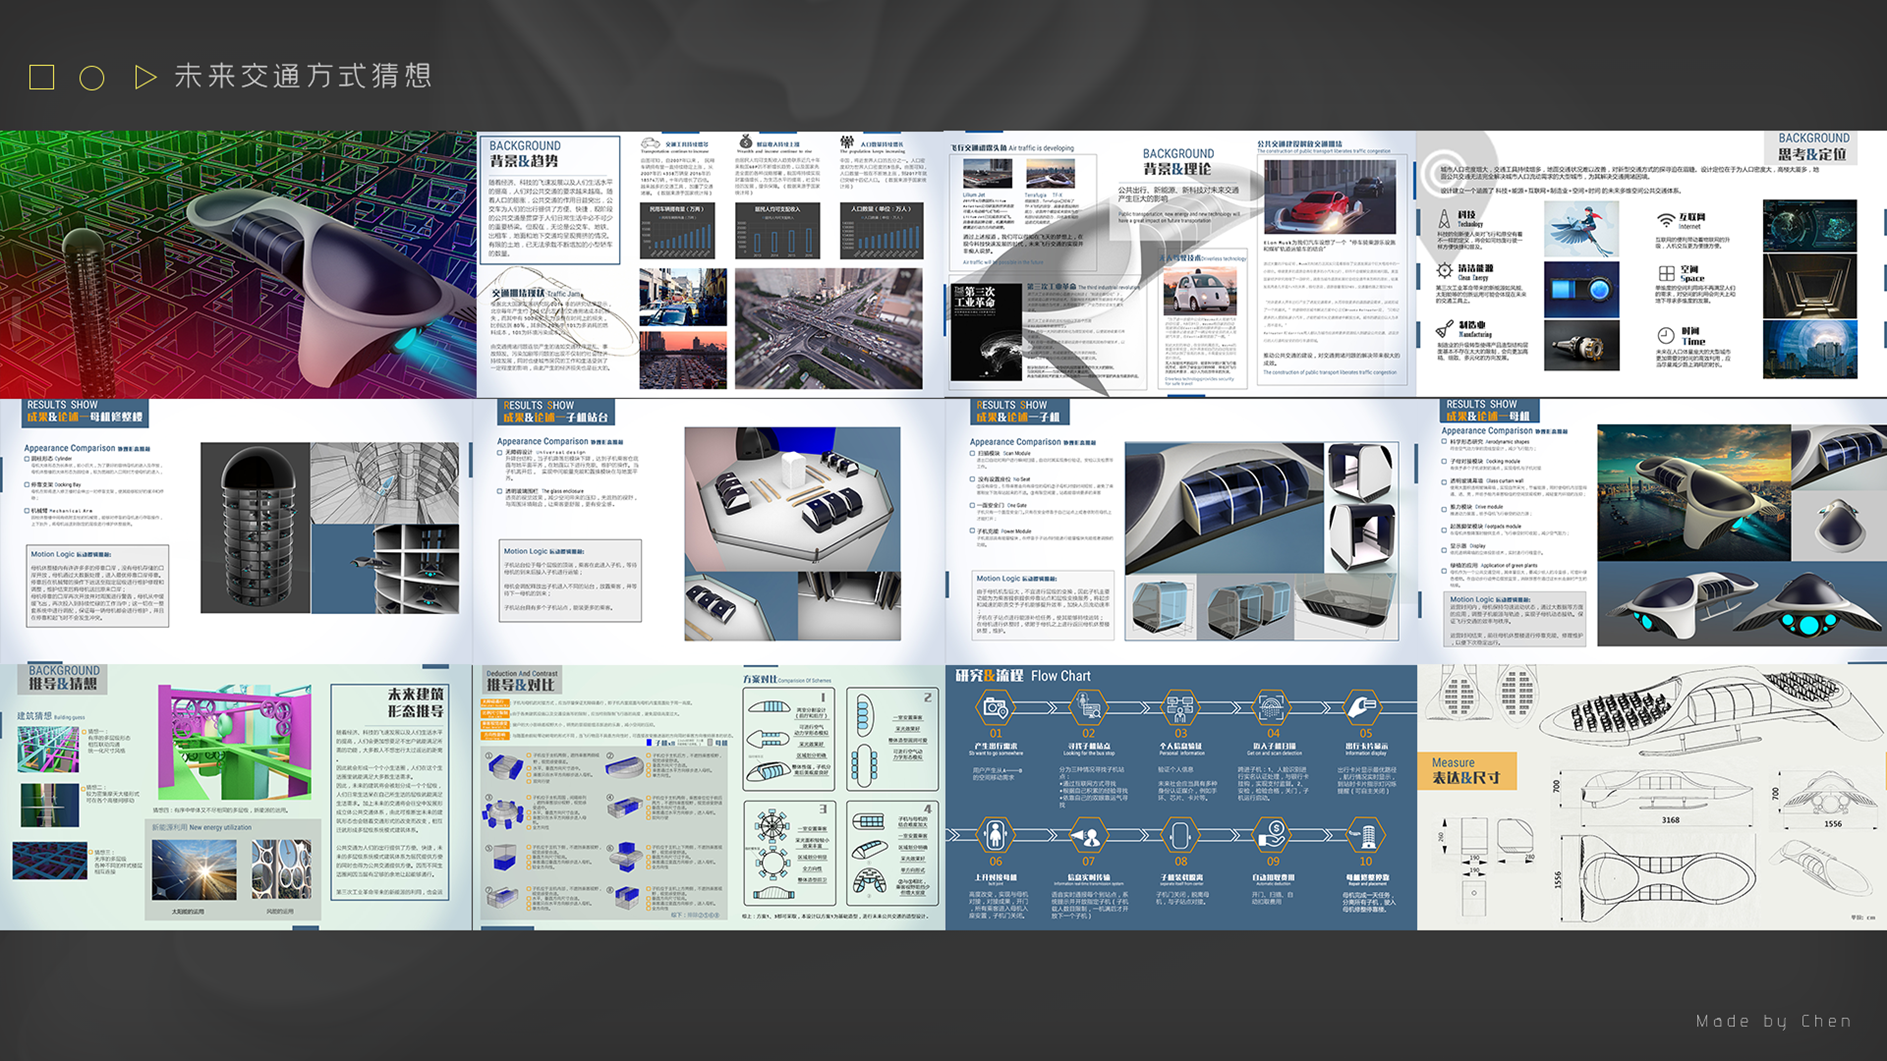The image size is (1887, 1061).
Task: Click the passenger icon at flow step 06
Action: pos(995,835)
